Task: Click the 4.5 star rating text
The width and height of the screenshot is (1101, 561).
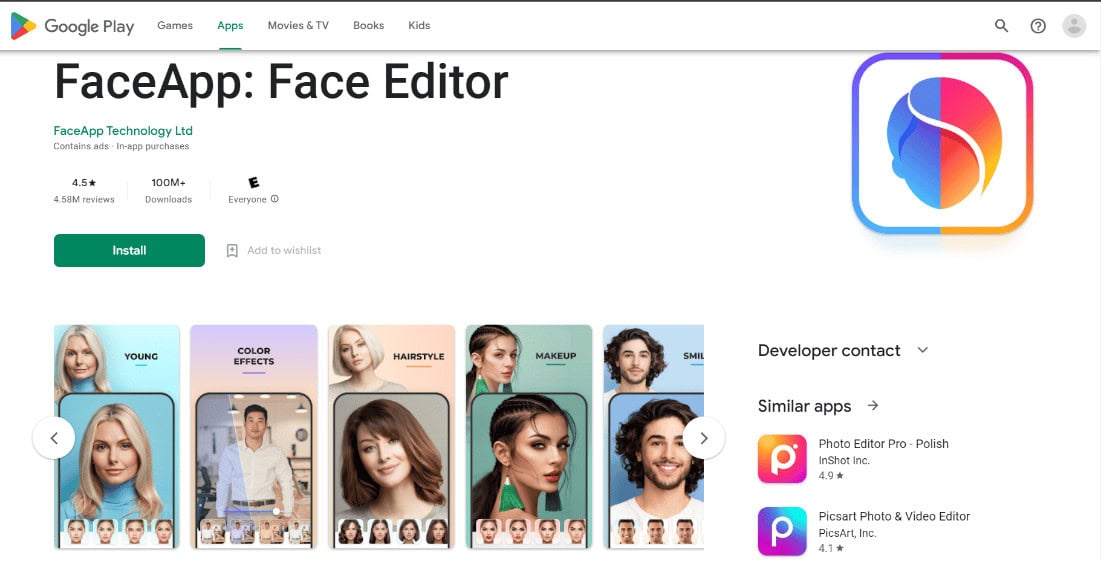Action: coord(84,183)
